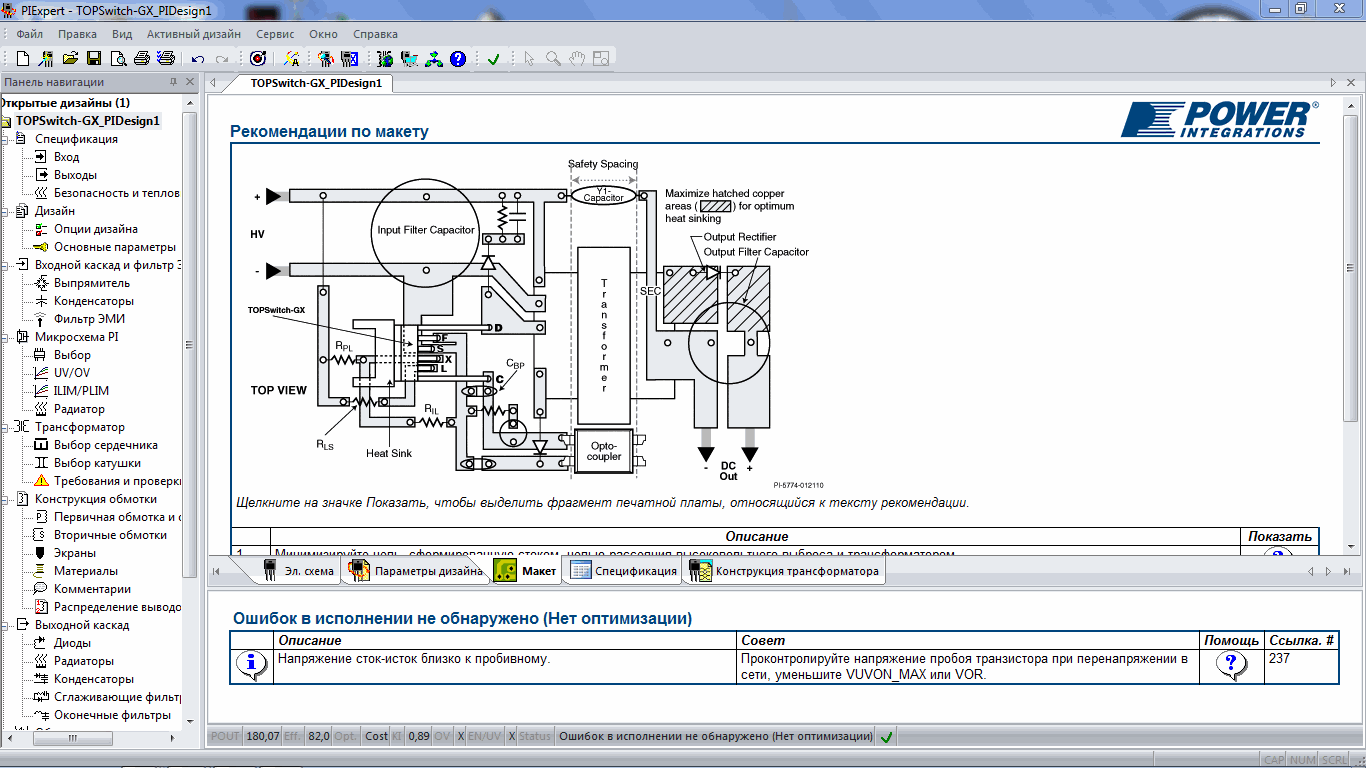This screenshot has width=1366, height=768.
Task: Click the help icon in the Помощь column
Action: click(x=1231, y=664)
